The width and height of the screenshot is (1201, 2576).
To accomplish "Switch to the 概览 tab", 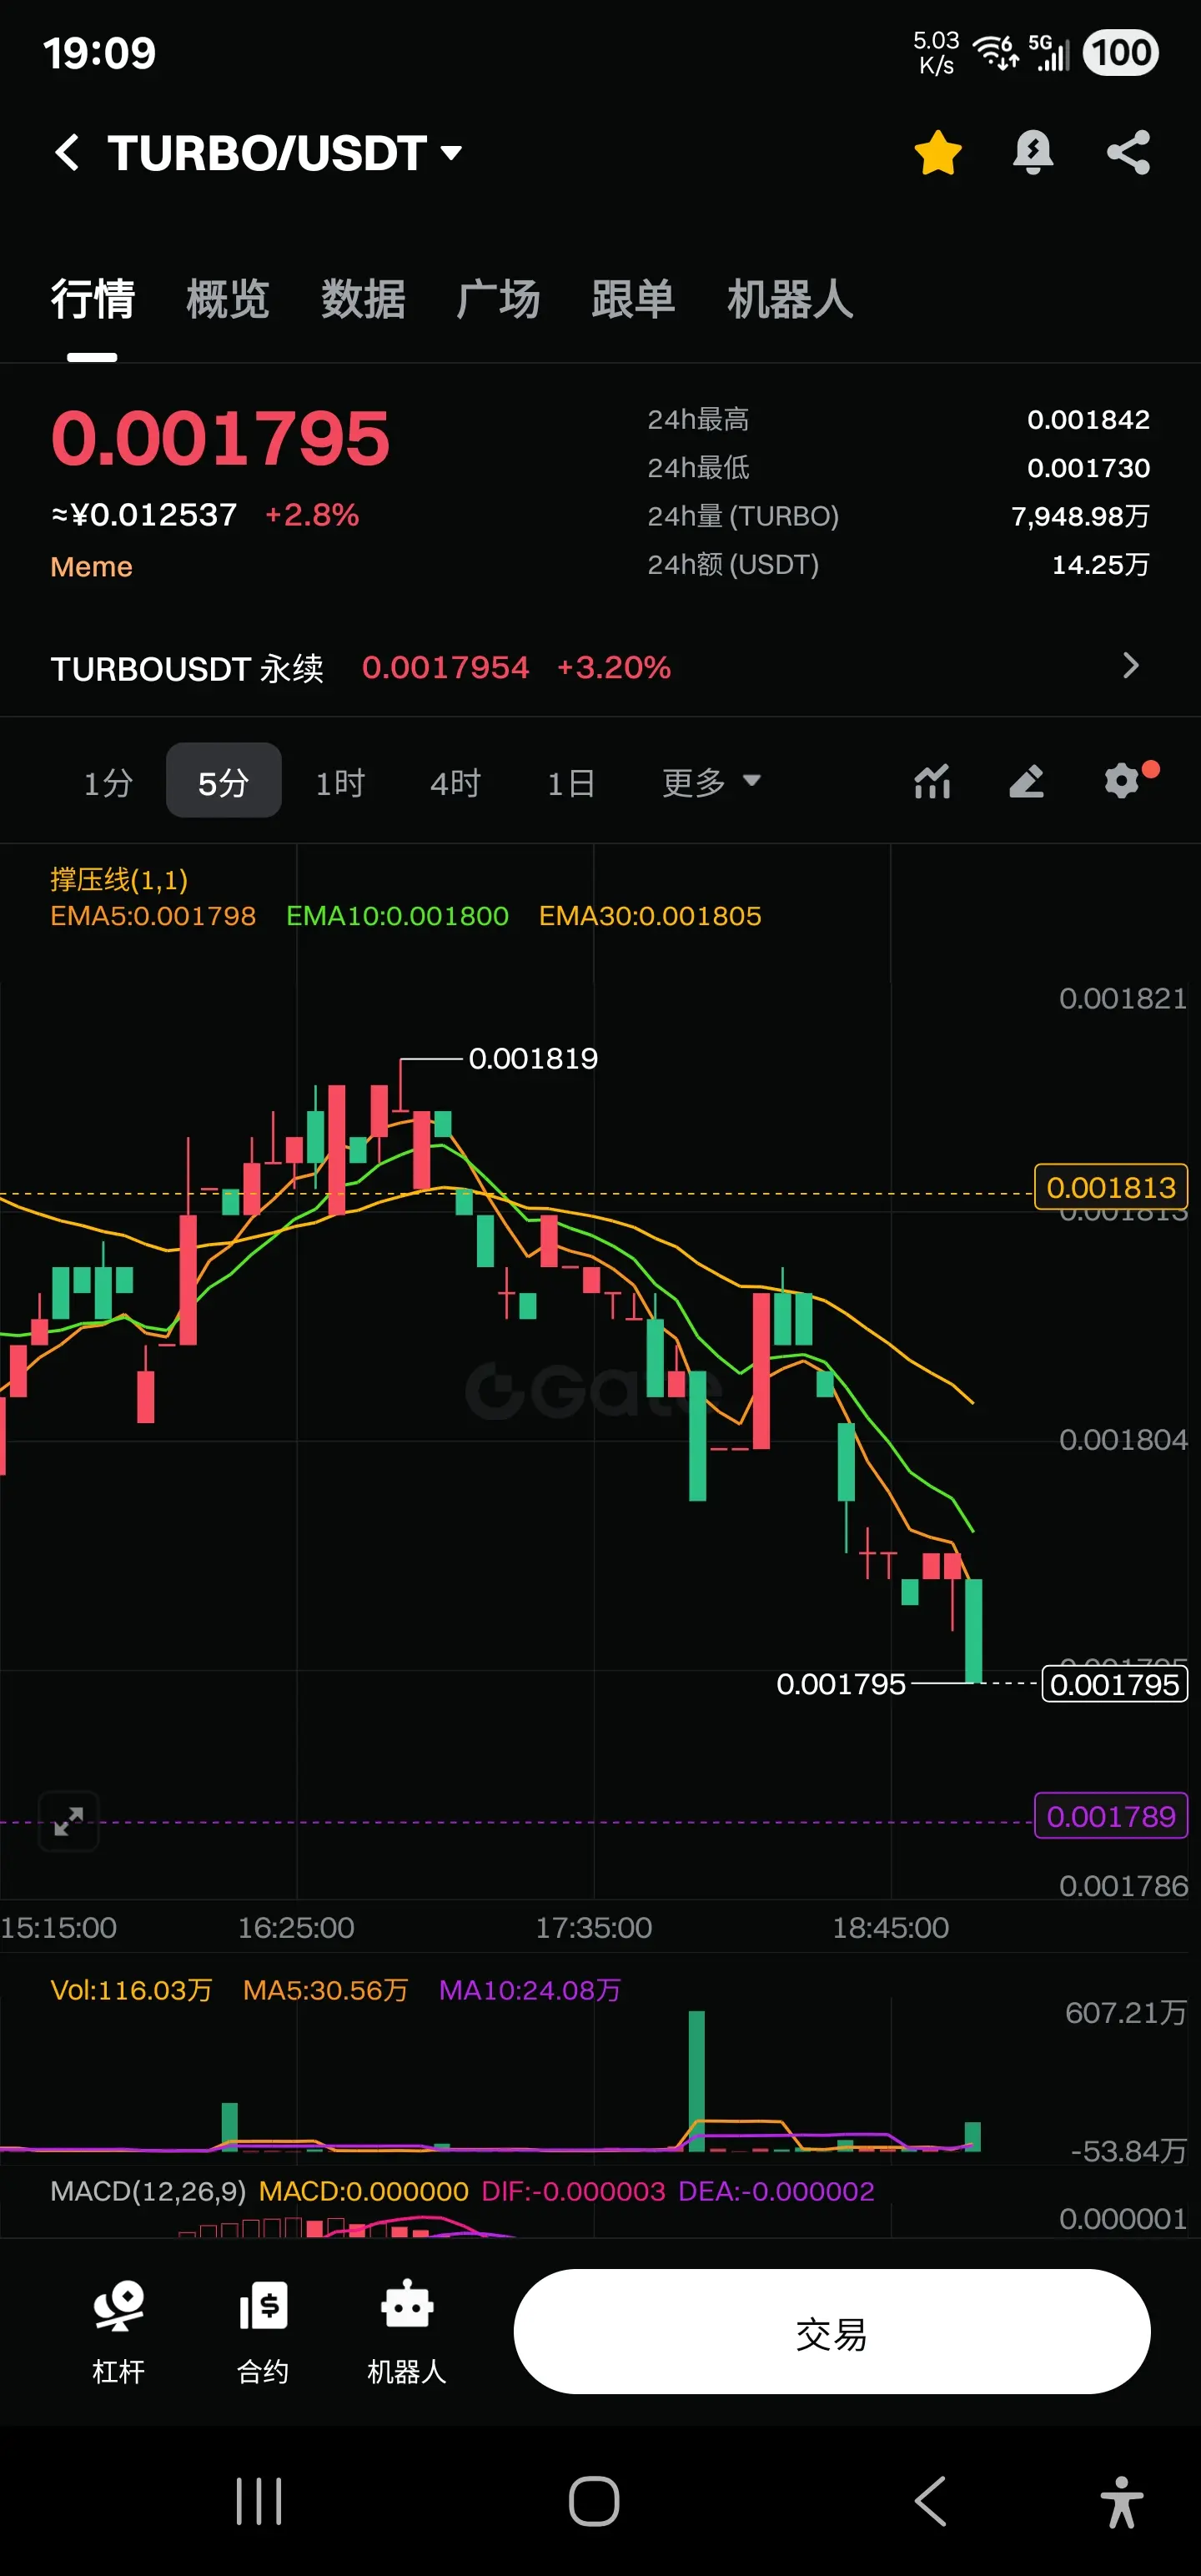I will click(227, 299).
